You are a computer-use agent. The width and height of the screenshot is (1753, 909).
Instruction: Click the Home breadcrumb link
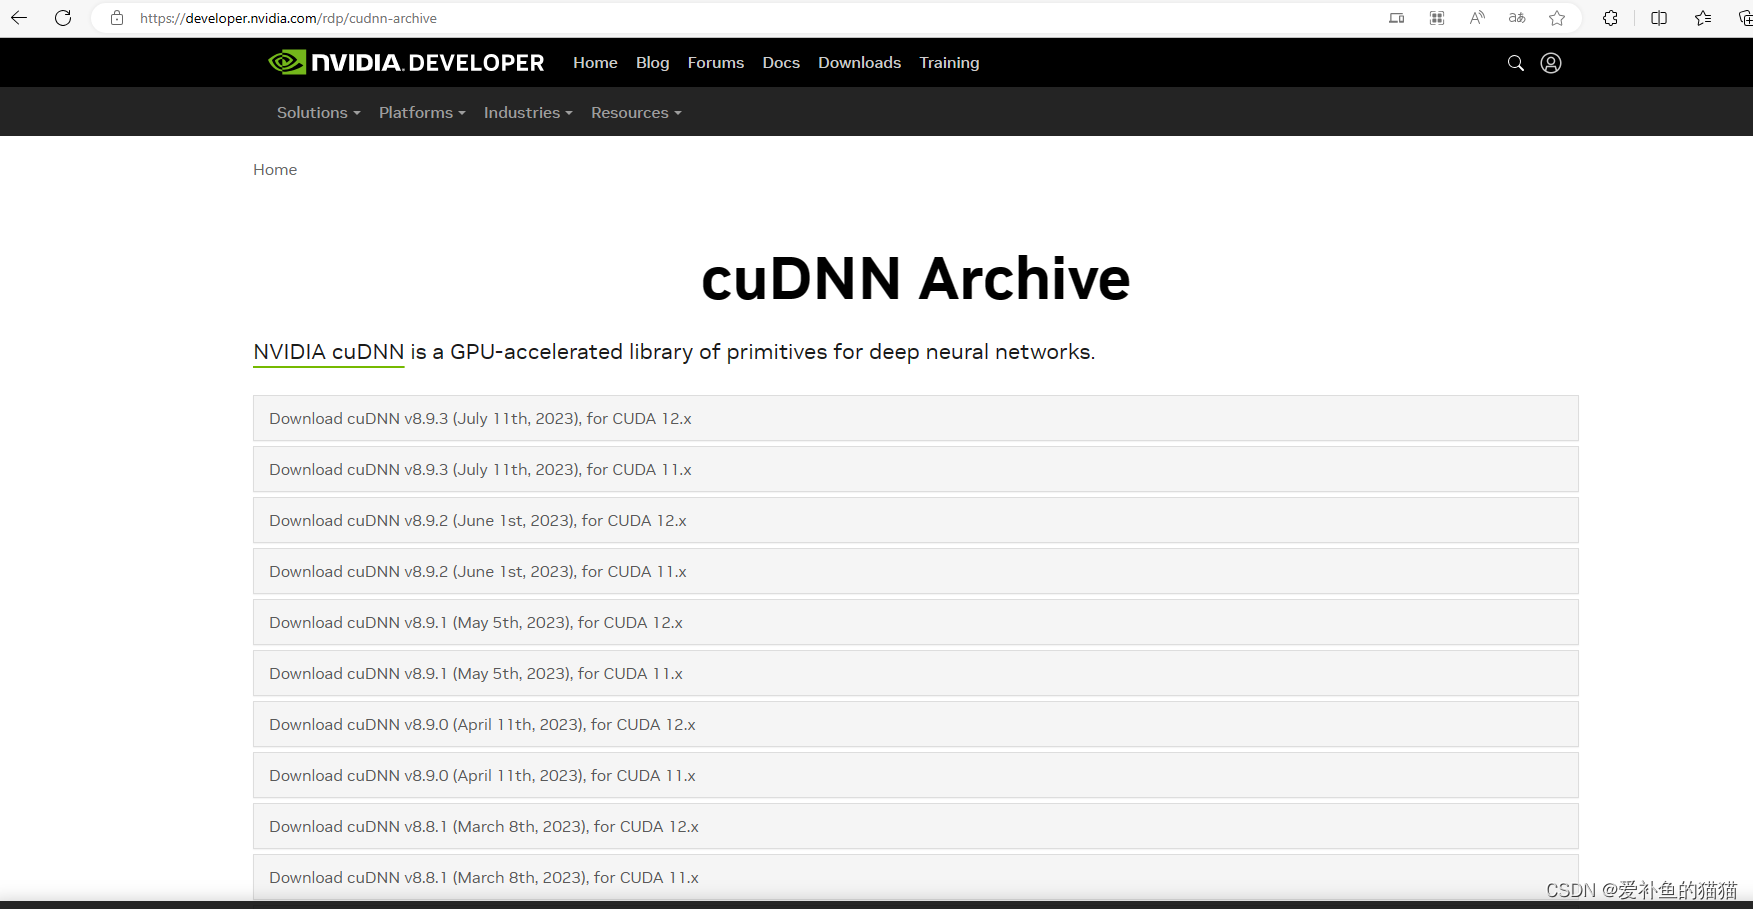[275, 169]
